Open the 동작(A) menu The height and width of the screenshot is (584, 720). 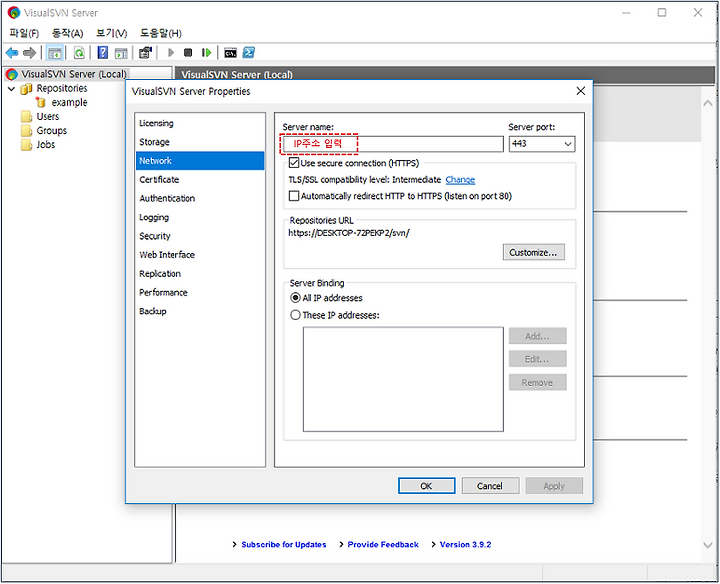[68, 33]
